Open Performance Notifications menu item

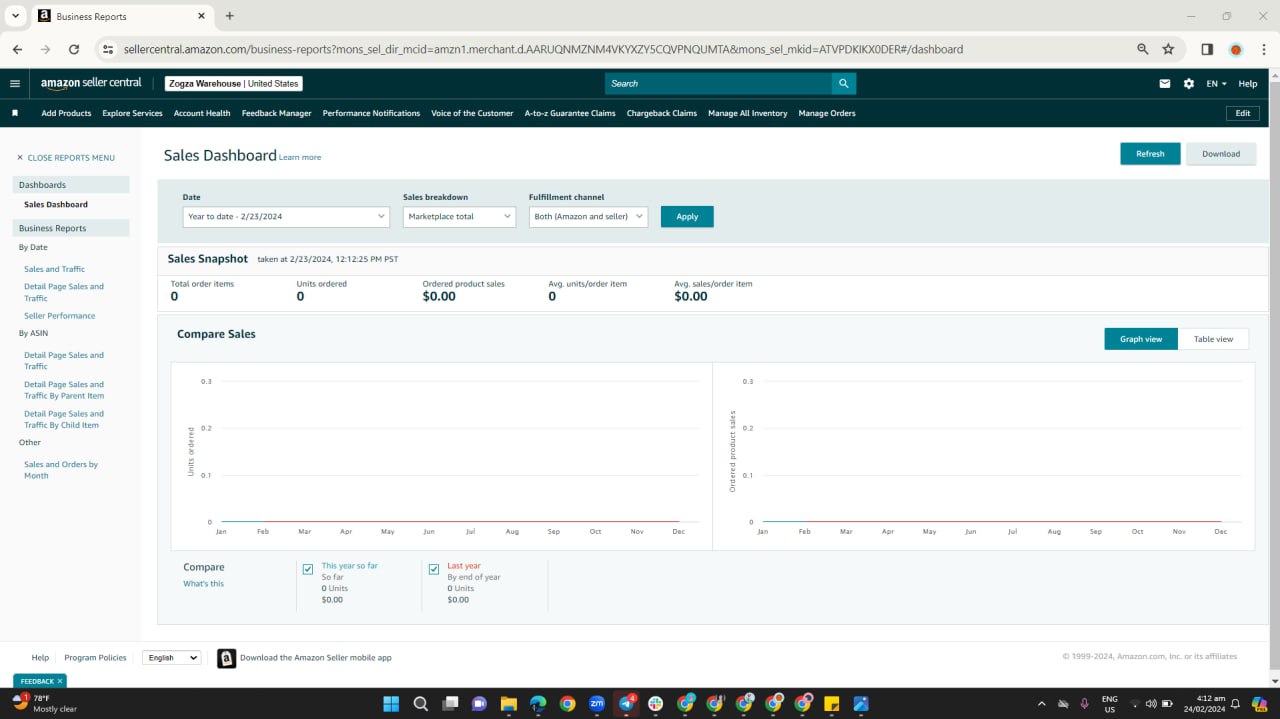click(371, 113)
